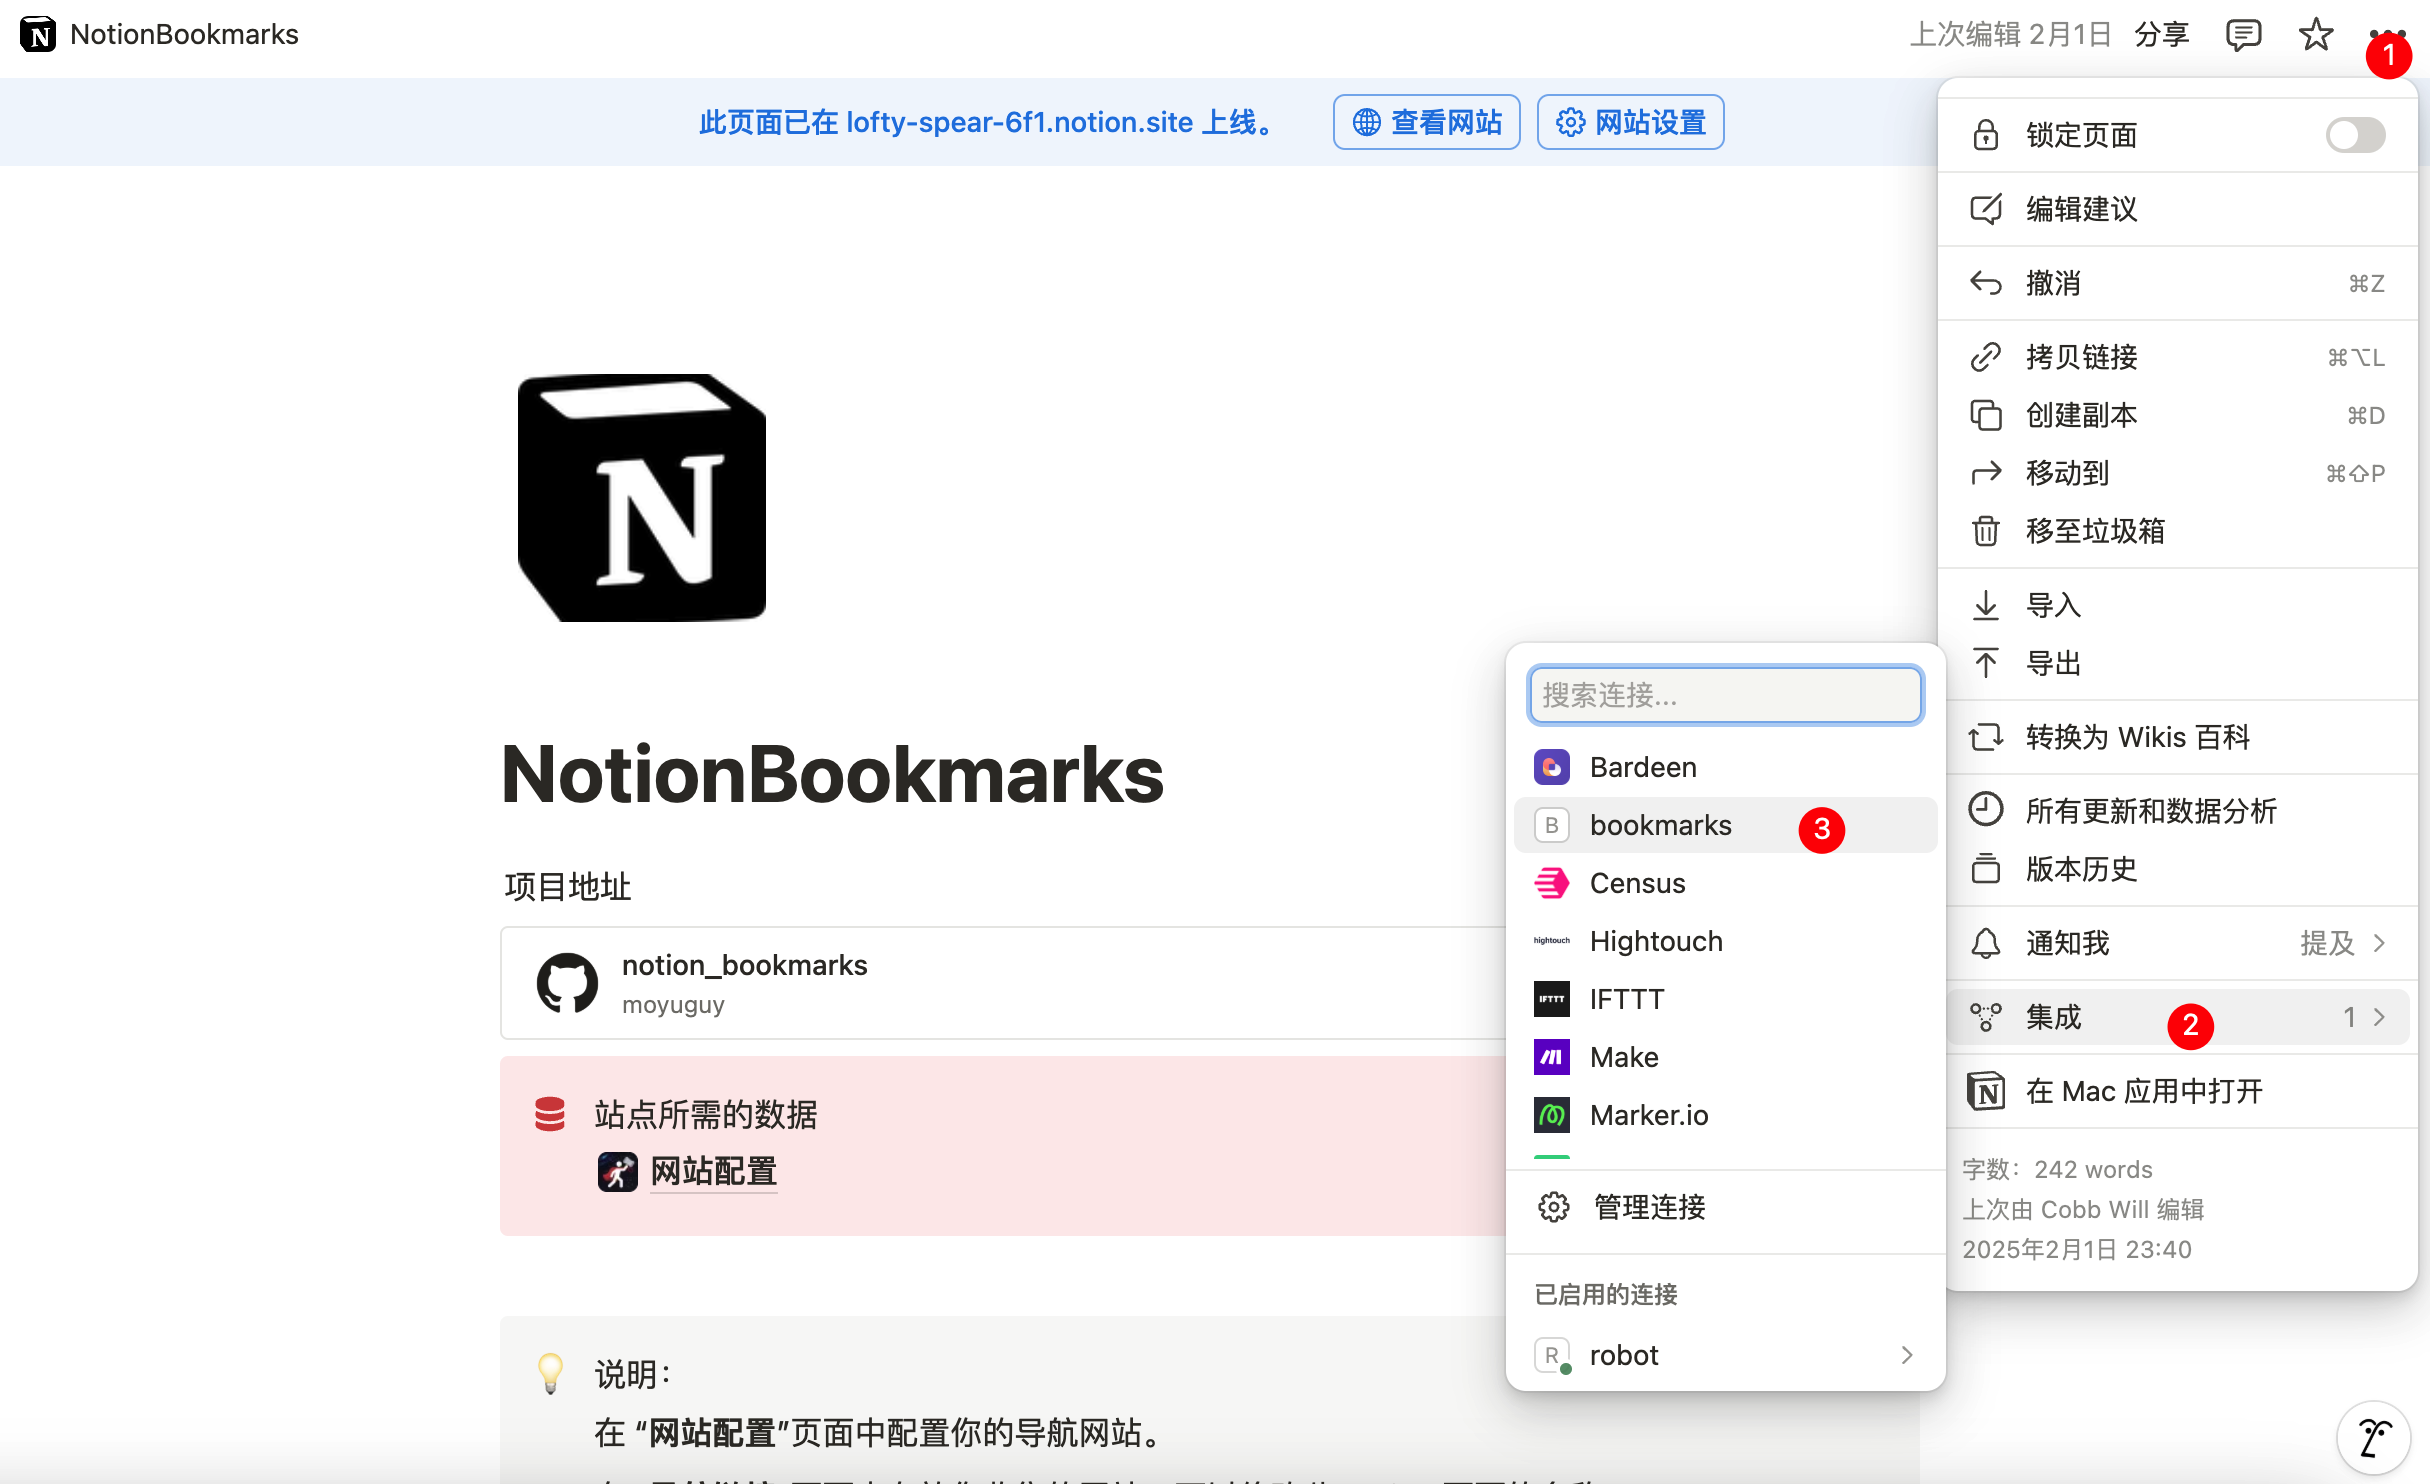Select the Hightouch connection
Screen dimensions: 2430x1484
coord(1725,941)
